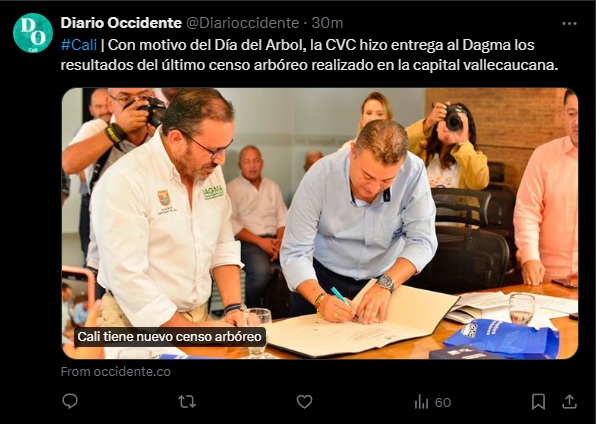596x424 pixels.
Task: Reply using the speech bubble icon
Action: 70,402
